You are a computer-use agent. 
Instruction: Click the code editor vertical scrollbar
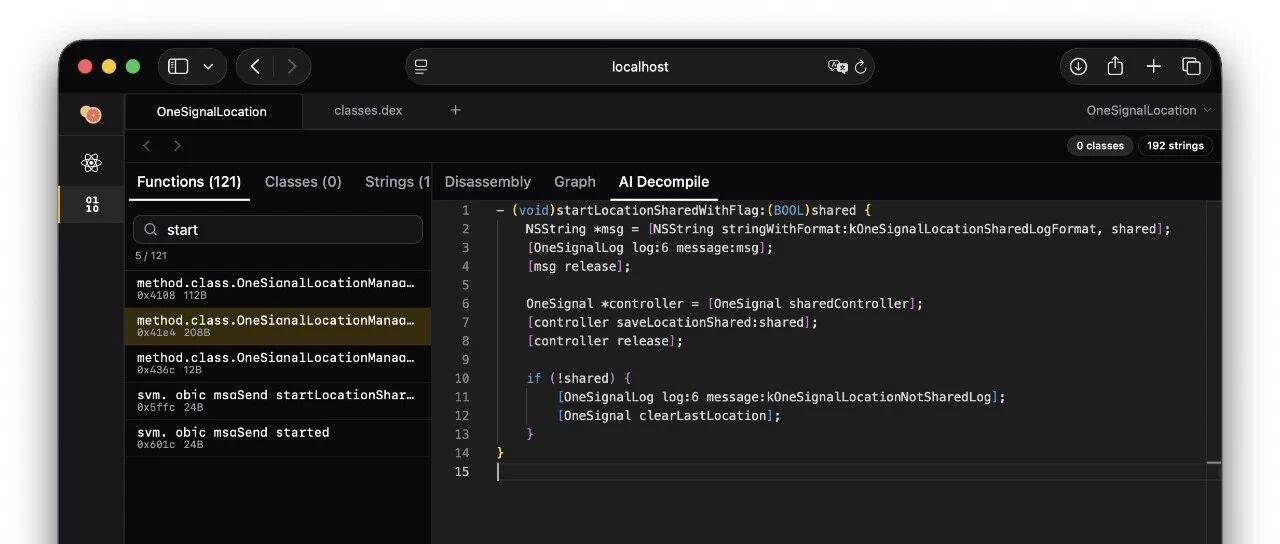click(1214, 372)
